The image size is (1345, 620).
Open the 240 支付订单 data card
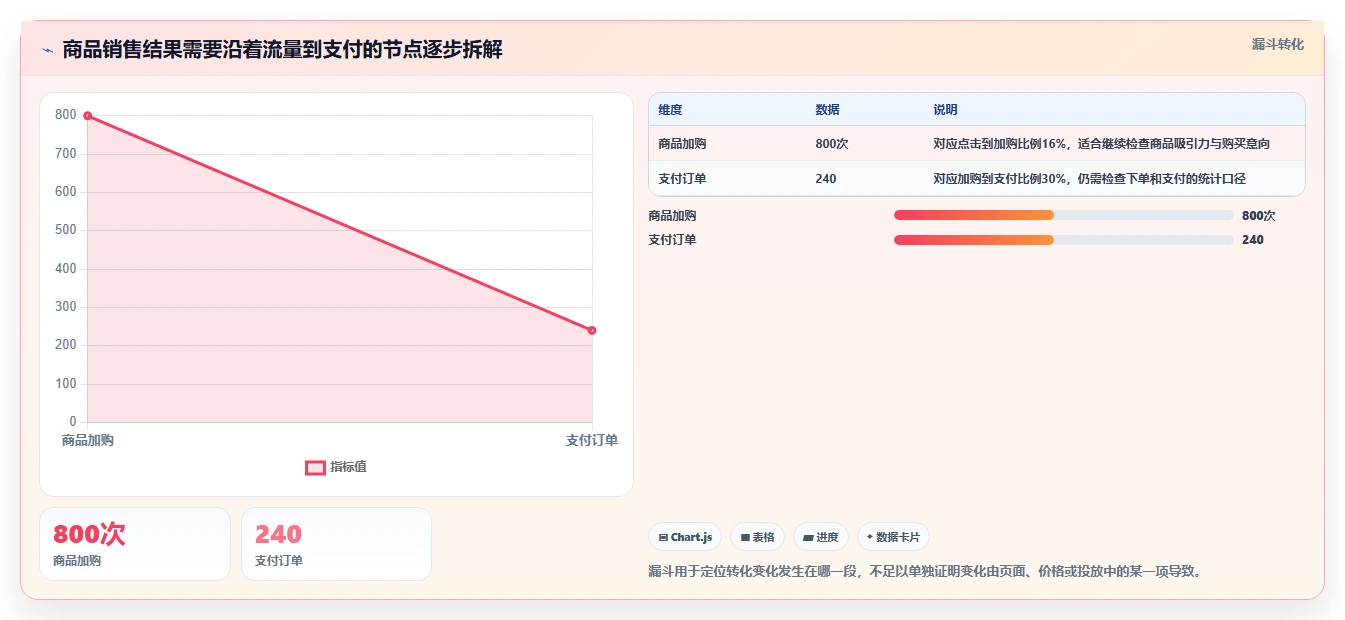pos(336,544)
